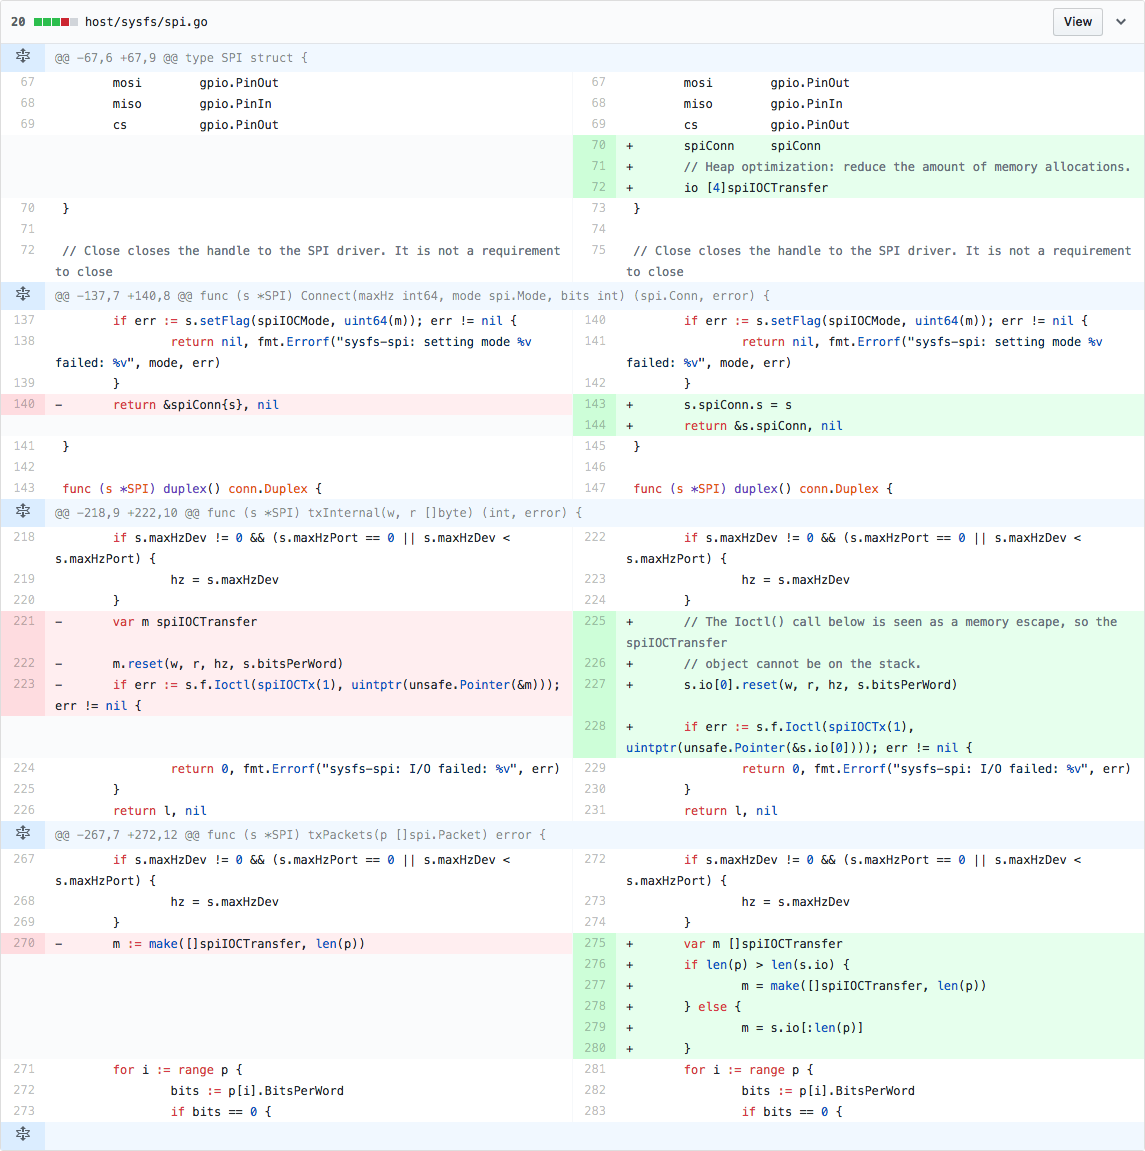Expand hidden lines above type SPI struct hunk
Screen dimensions: 1145x1151
coord(23,57)
